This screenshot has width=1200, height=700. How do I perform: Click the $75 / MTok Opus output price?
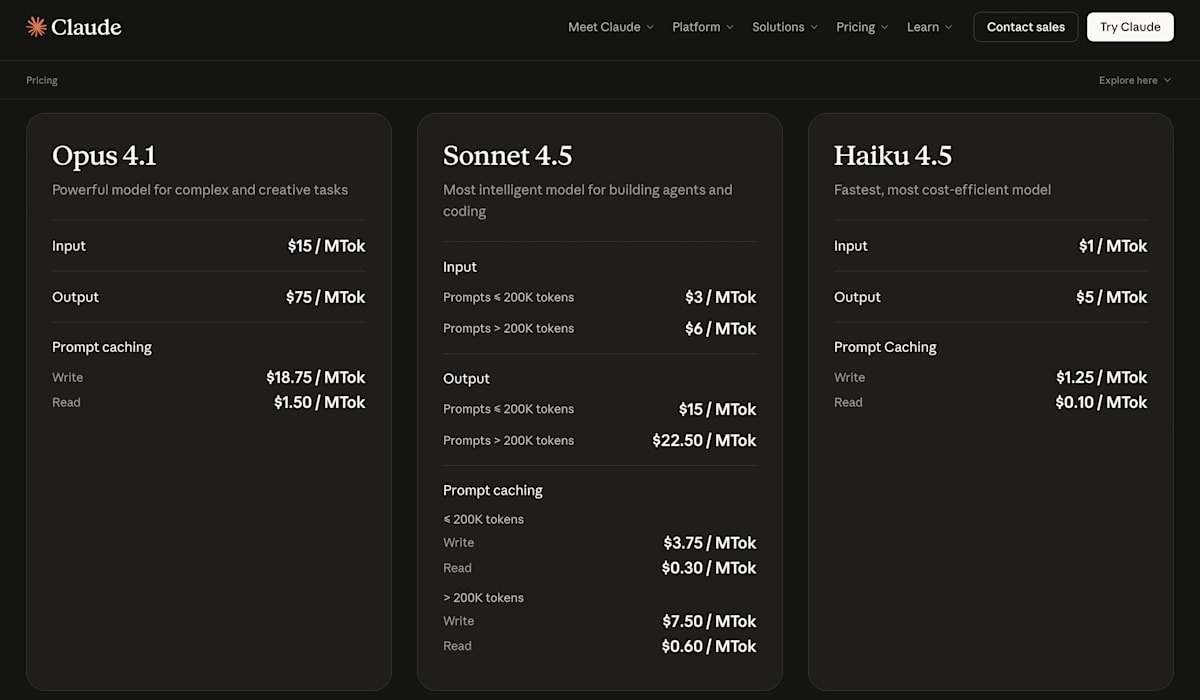tap(326, 297)
